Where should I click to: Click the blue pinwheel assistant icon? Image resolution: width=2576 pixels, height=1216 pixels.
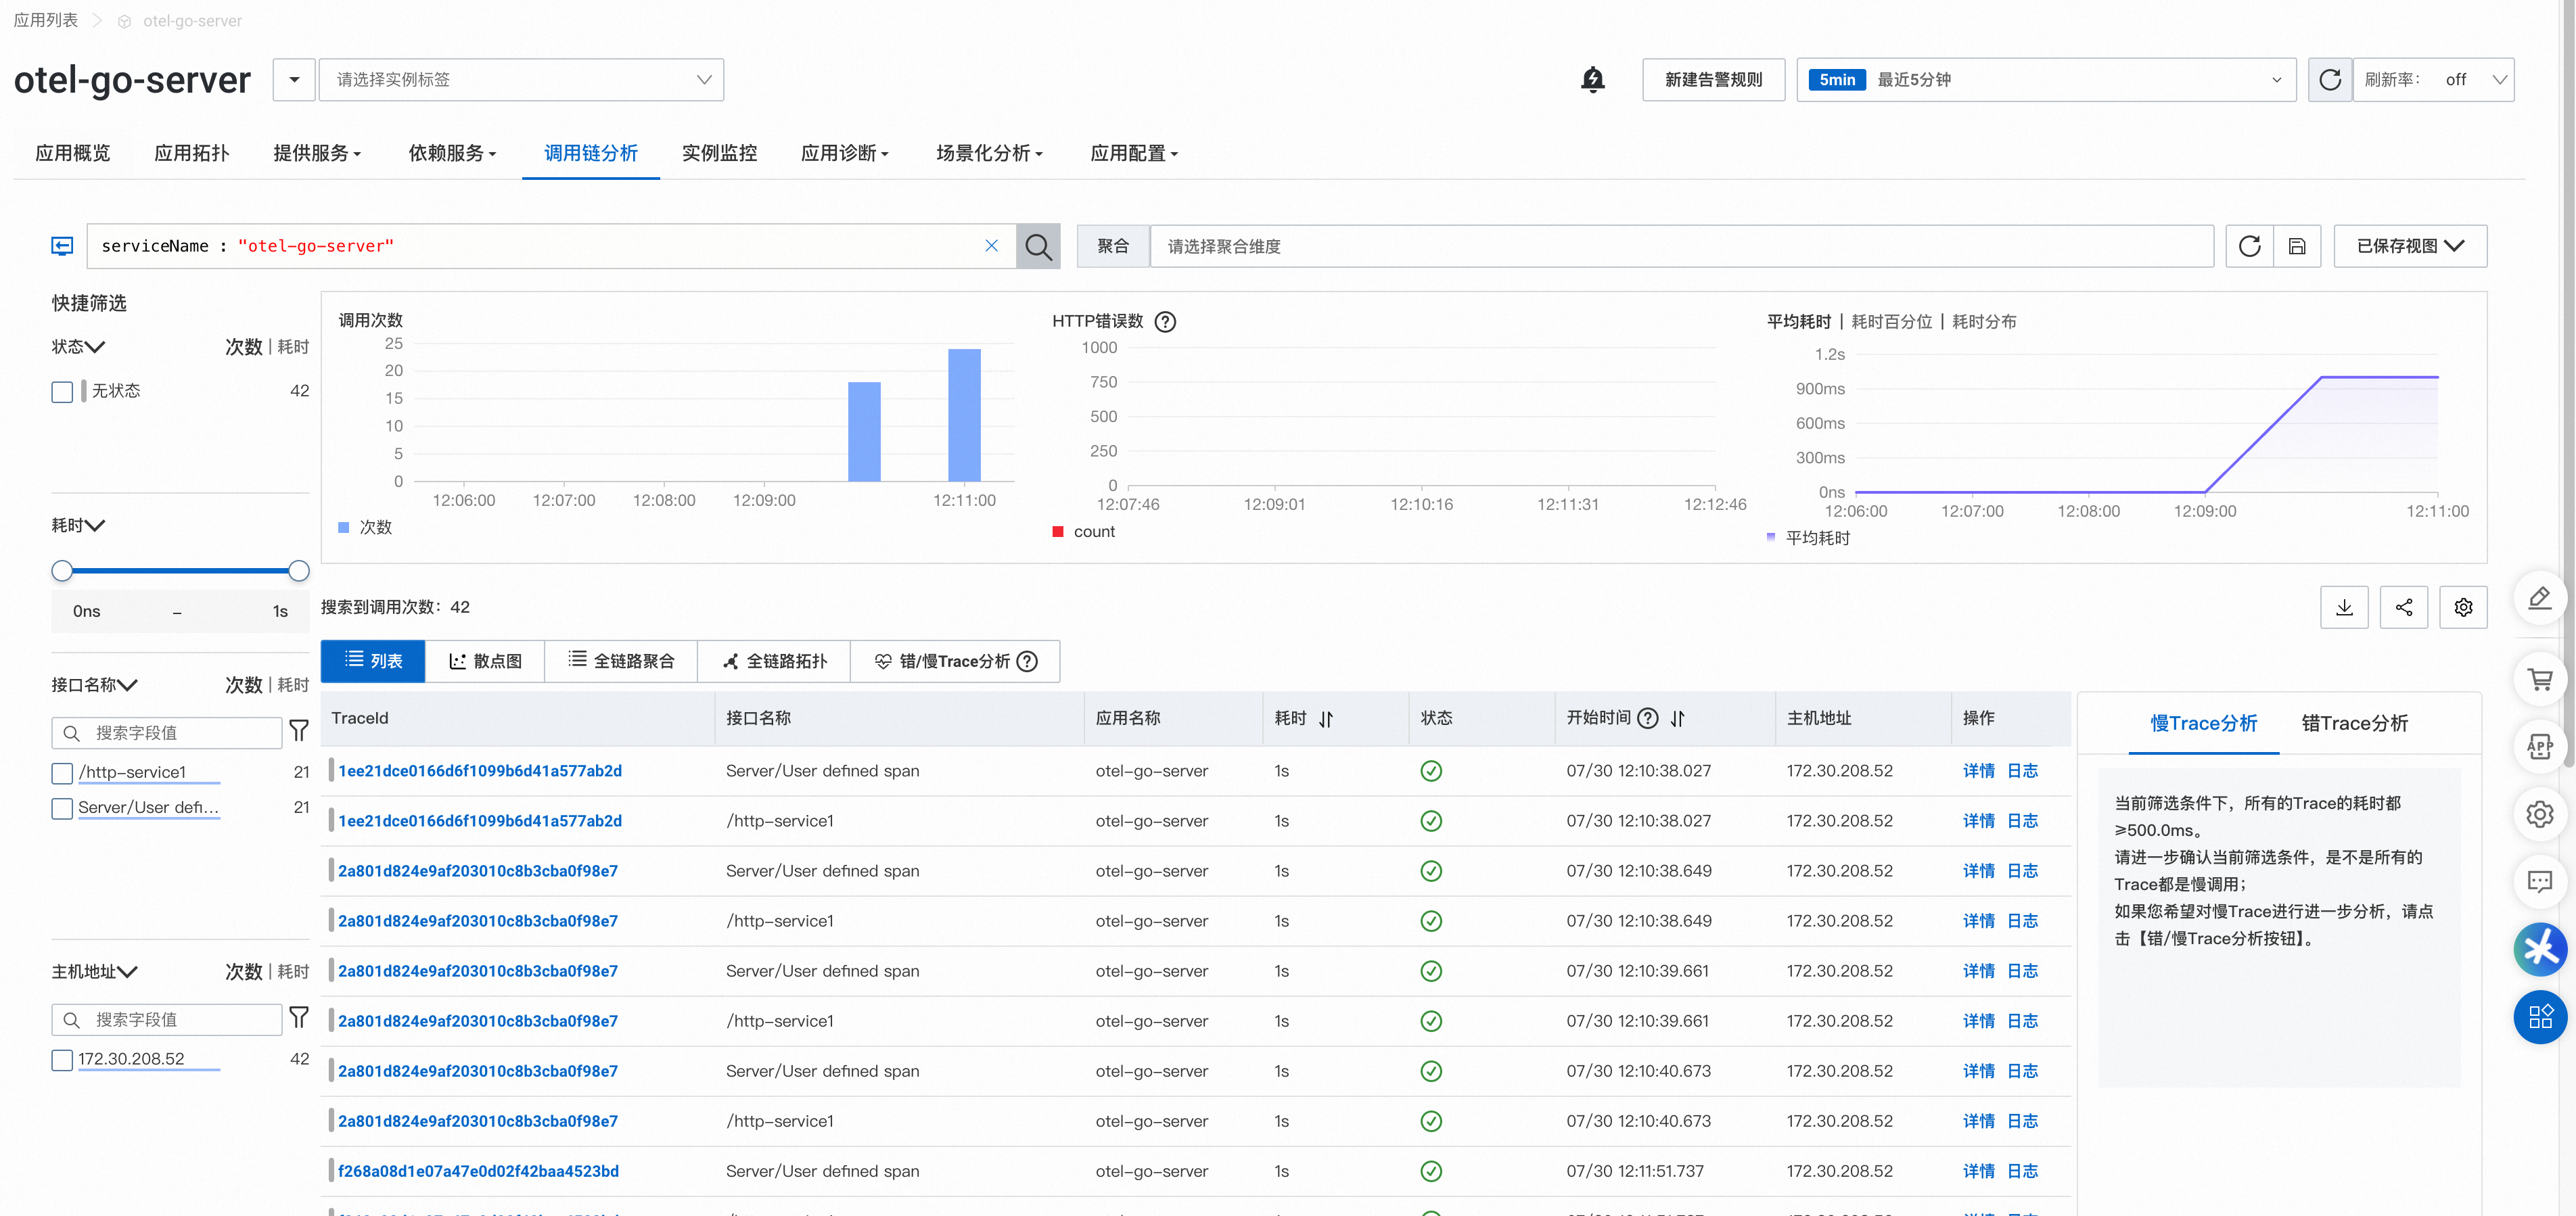pos(2540,949)
